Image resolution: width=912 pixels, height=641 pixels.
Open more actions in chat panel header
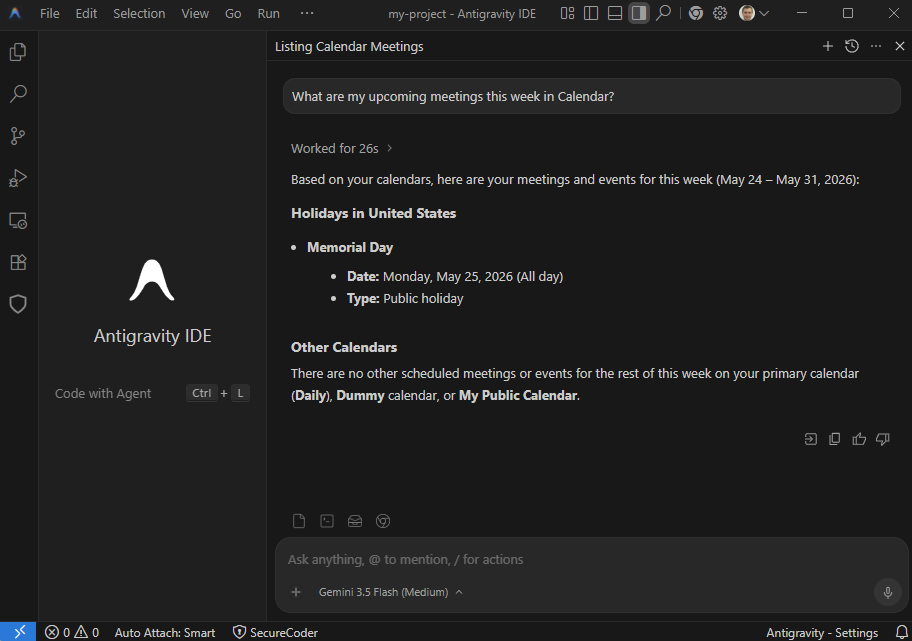(x=876, y=46)
